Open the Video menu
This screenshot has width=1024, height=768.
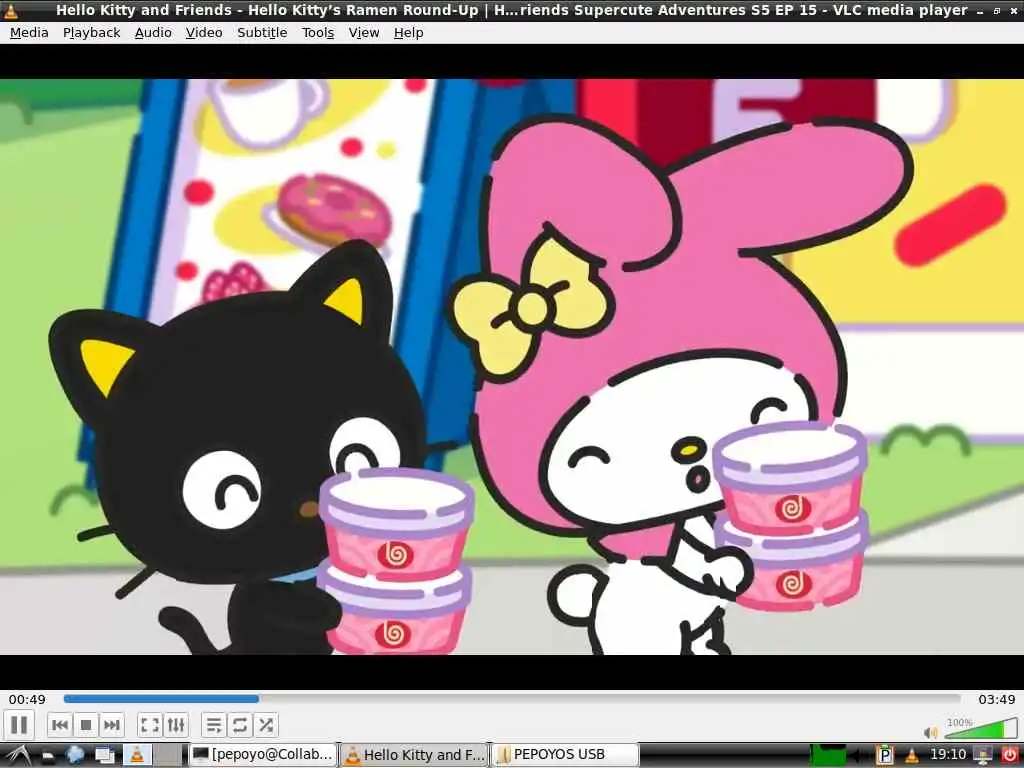point(204,33)
